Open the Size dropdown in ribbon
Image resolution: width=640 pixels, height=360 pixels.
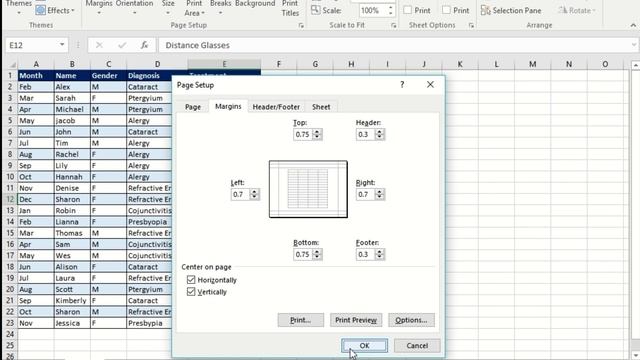[x=168, y=7]
